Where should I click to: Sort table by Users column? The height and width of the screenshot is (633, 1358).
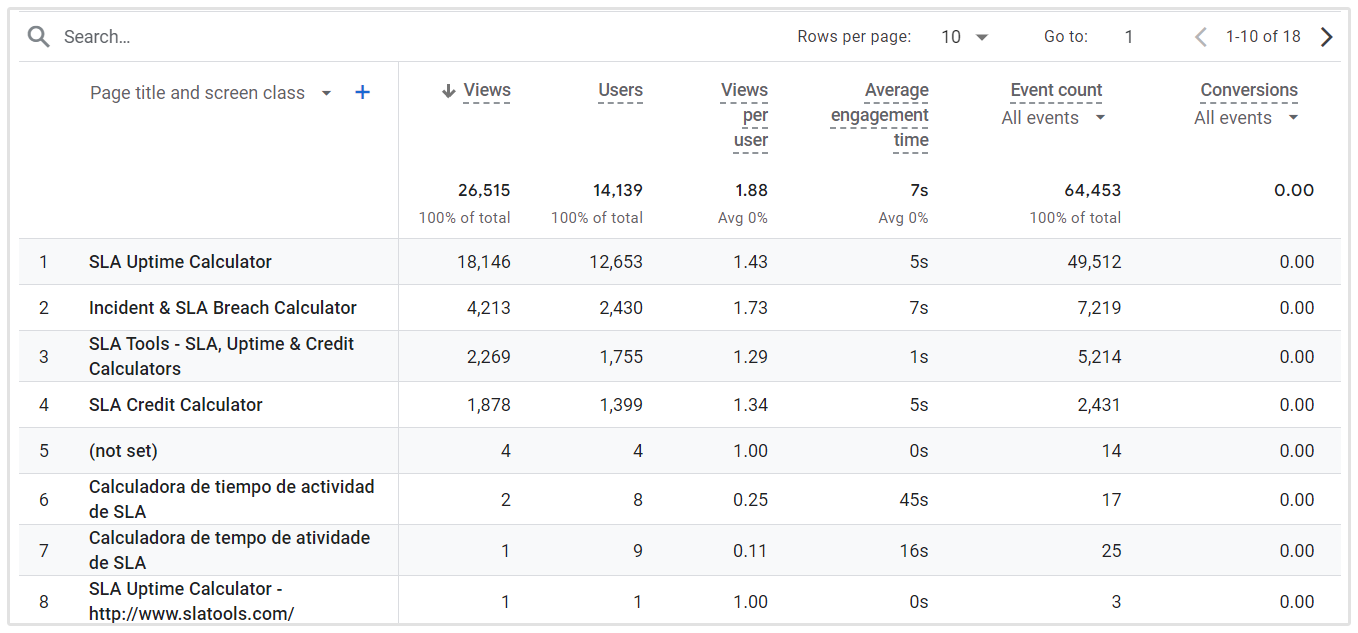[620, 90]
